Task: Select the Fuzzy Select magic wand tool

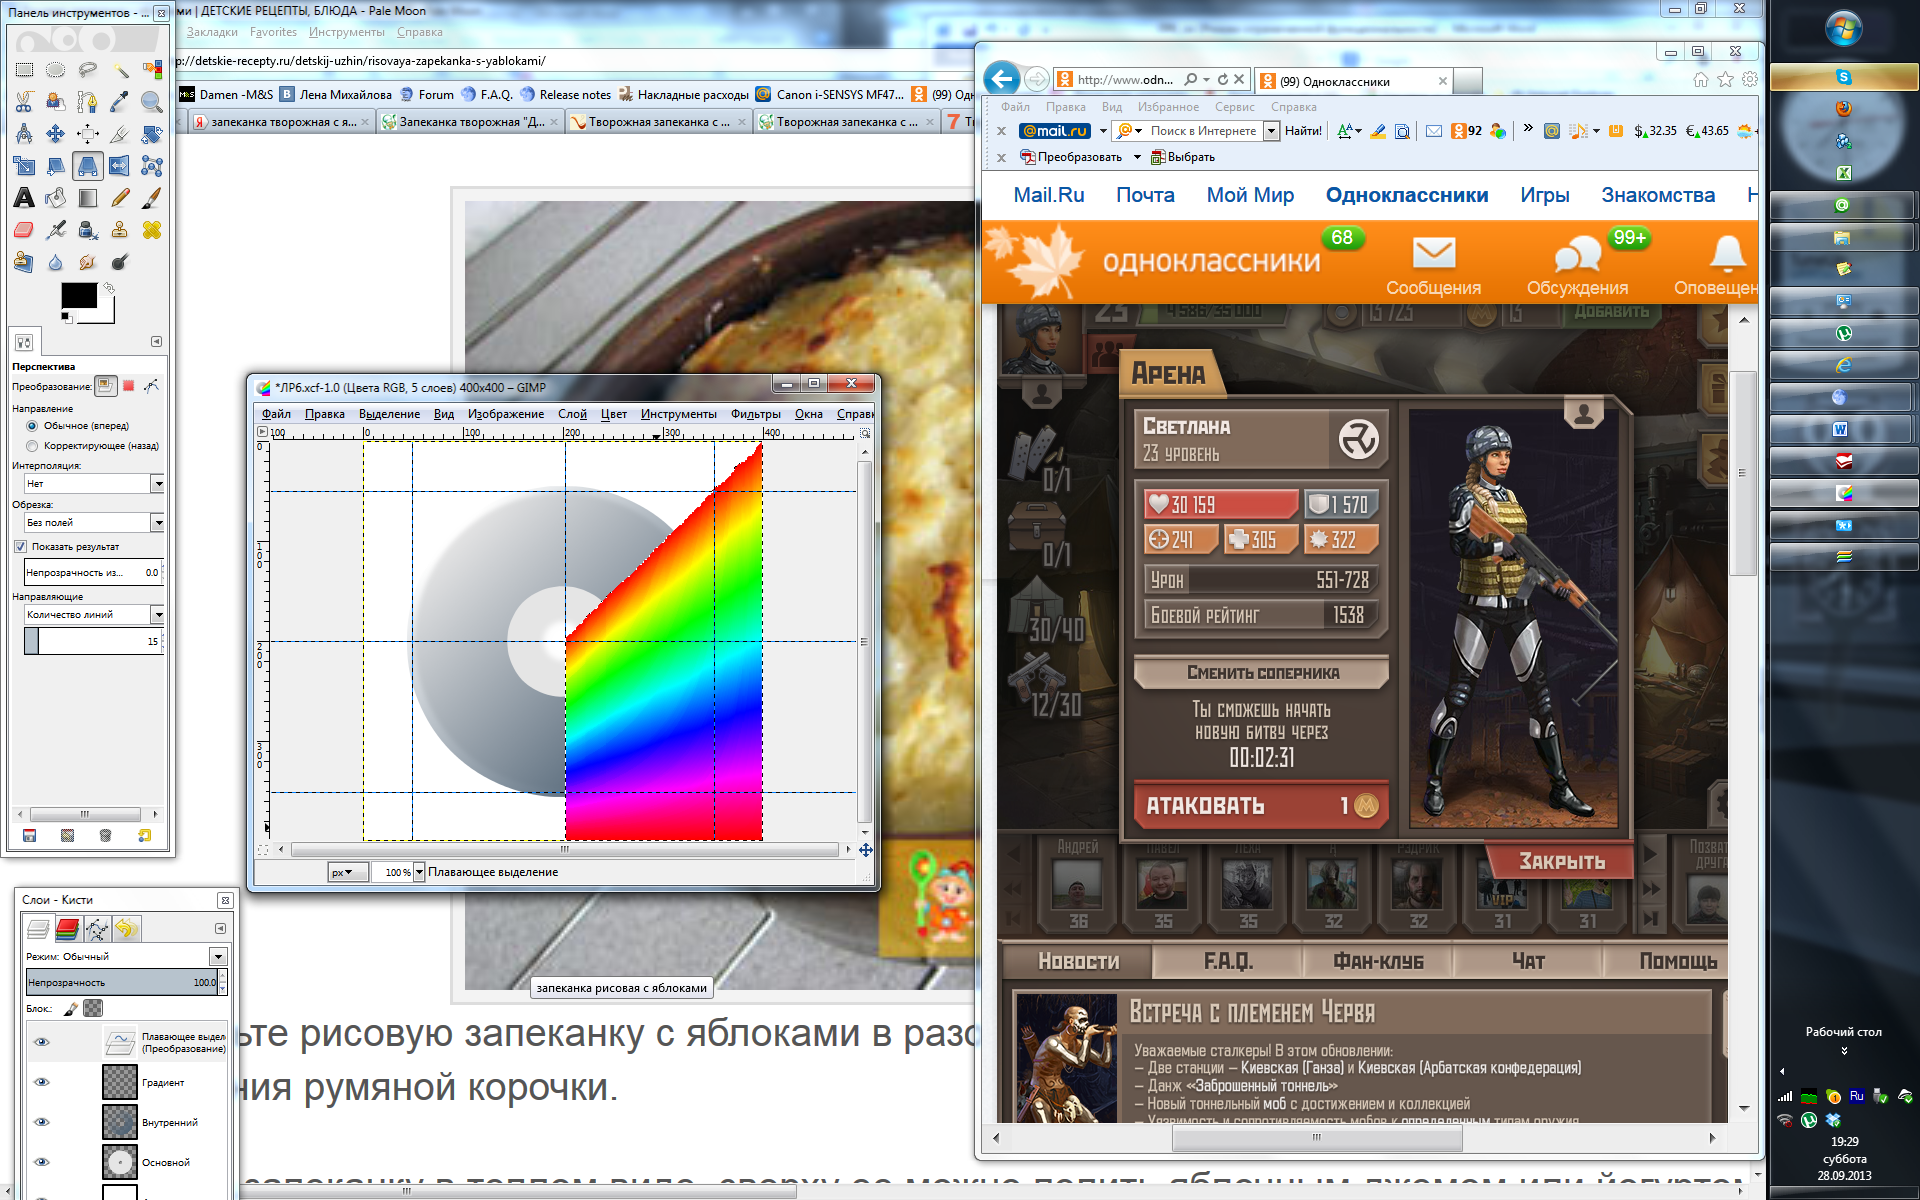Action: [120, 70]
